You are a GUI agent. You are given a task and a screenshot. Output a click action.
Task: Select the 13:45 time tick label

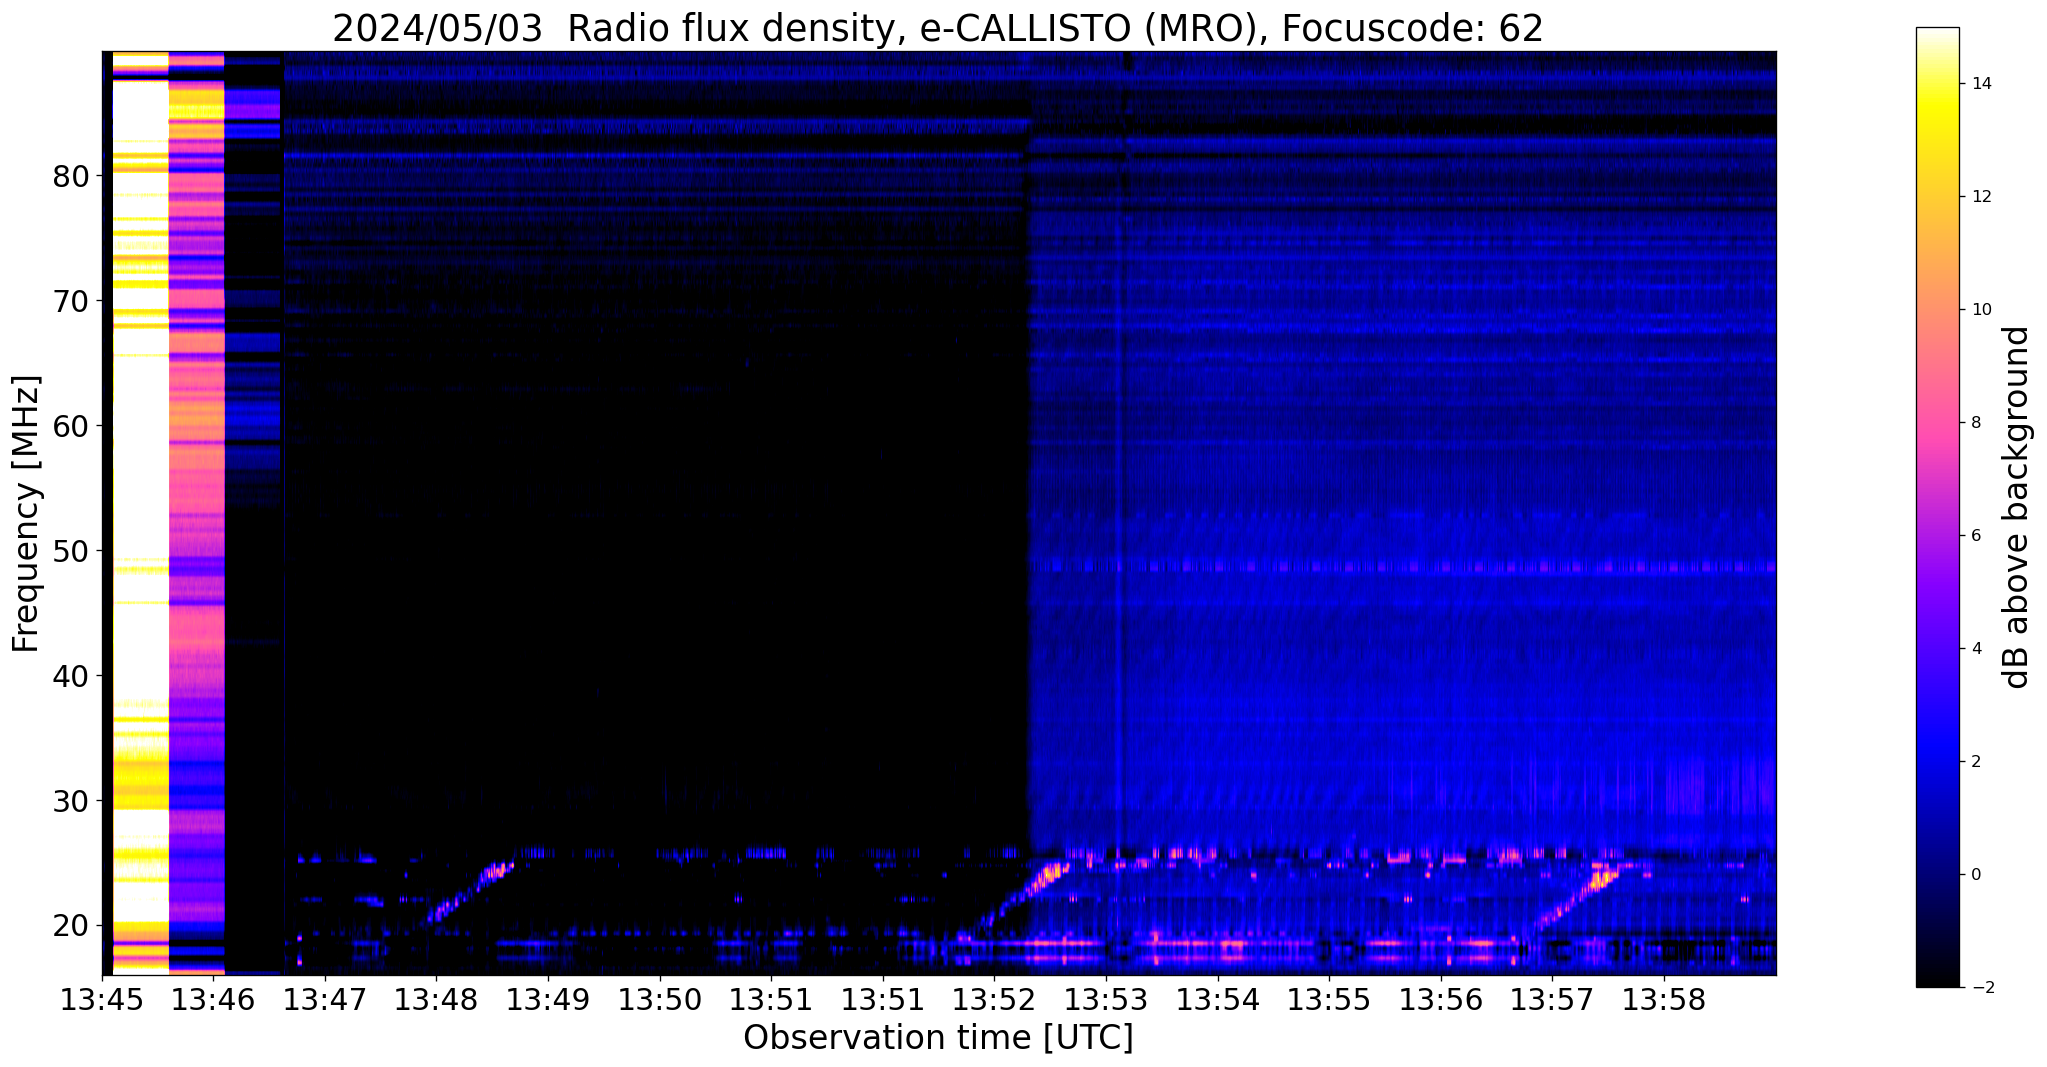(x=101, y=998)
